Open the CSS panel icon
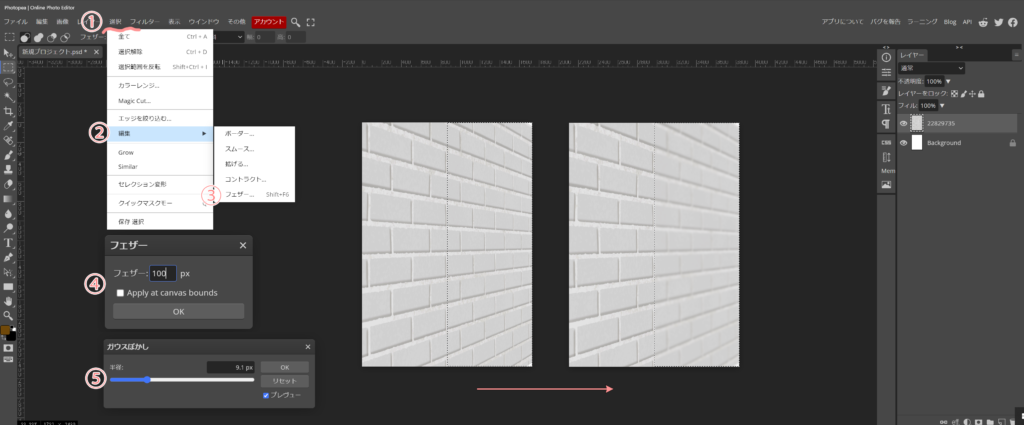 pyautogui.click(x=886, y=142)
